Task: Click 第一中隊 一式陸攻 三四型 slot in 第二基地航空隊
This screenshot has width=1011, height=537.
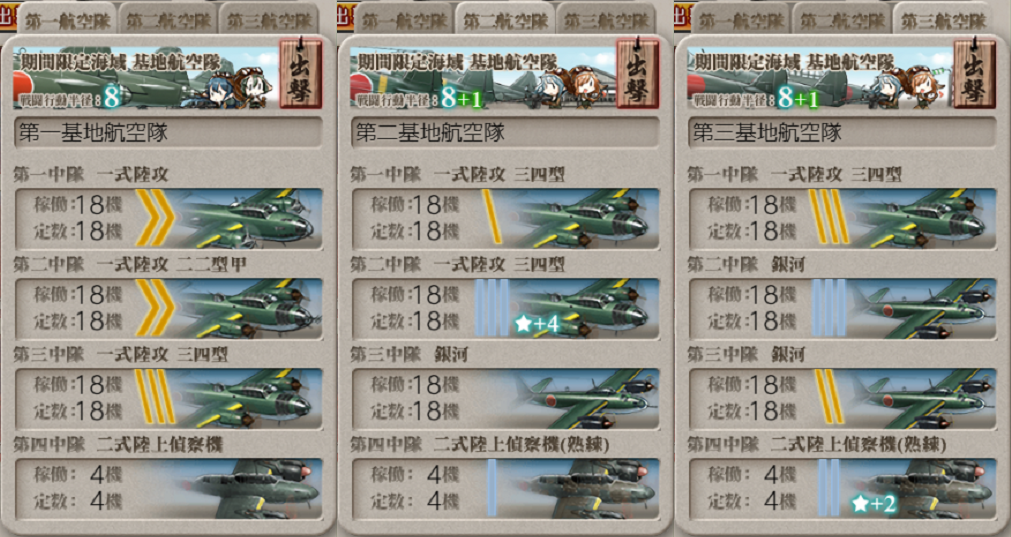Action: tap(506, 219)
